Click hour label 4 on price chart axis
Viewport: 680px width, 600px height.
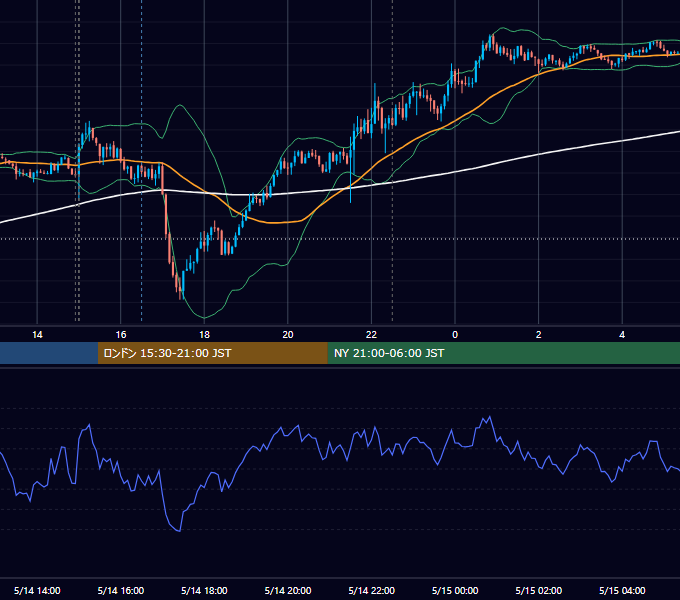click(622, 335)
